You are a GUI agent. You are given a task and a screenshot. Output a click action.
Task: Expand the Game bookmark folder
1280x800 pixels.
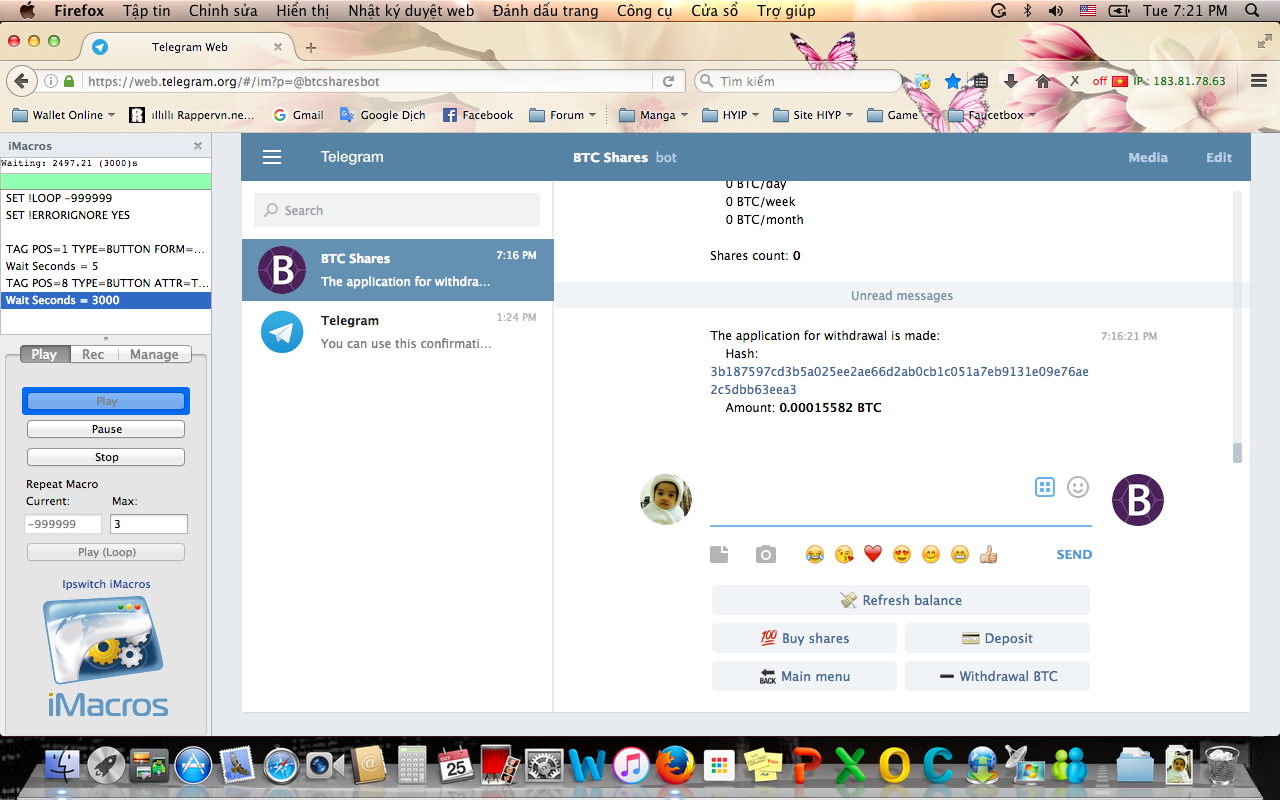pos(899,115)
